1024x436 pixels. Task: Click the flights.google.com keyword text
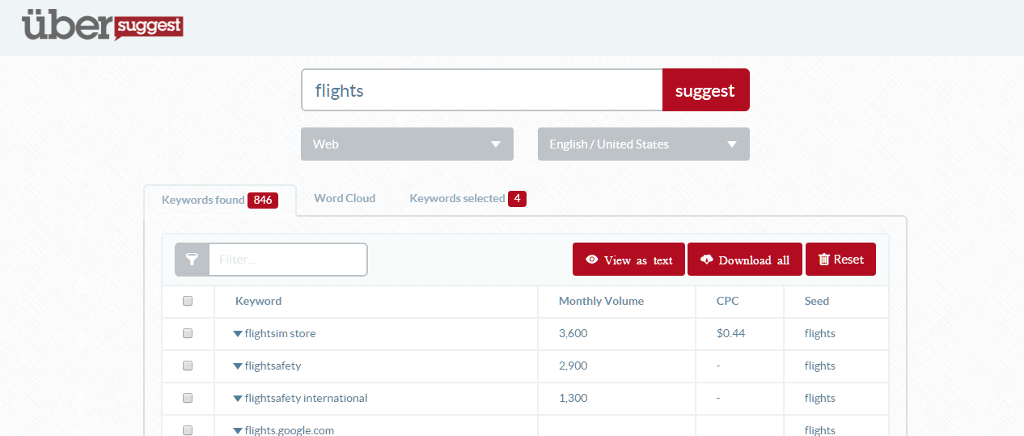tap(289, 430)
